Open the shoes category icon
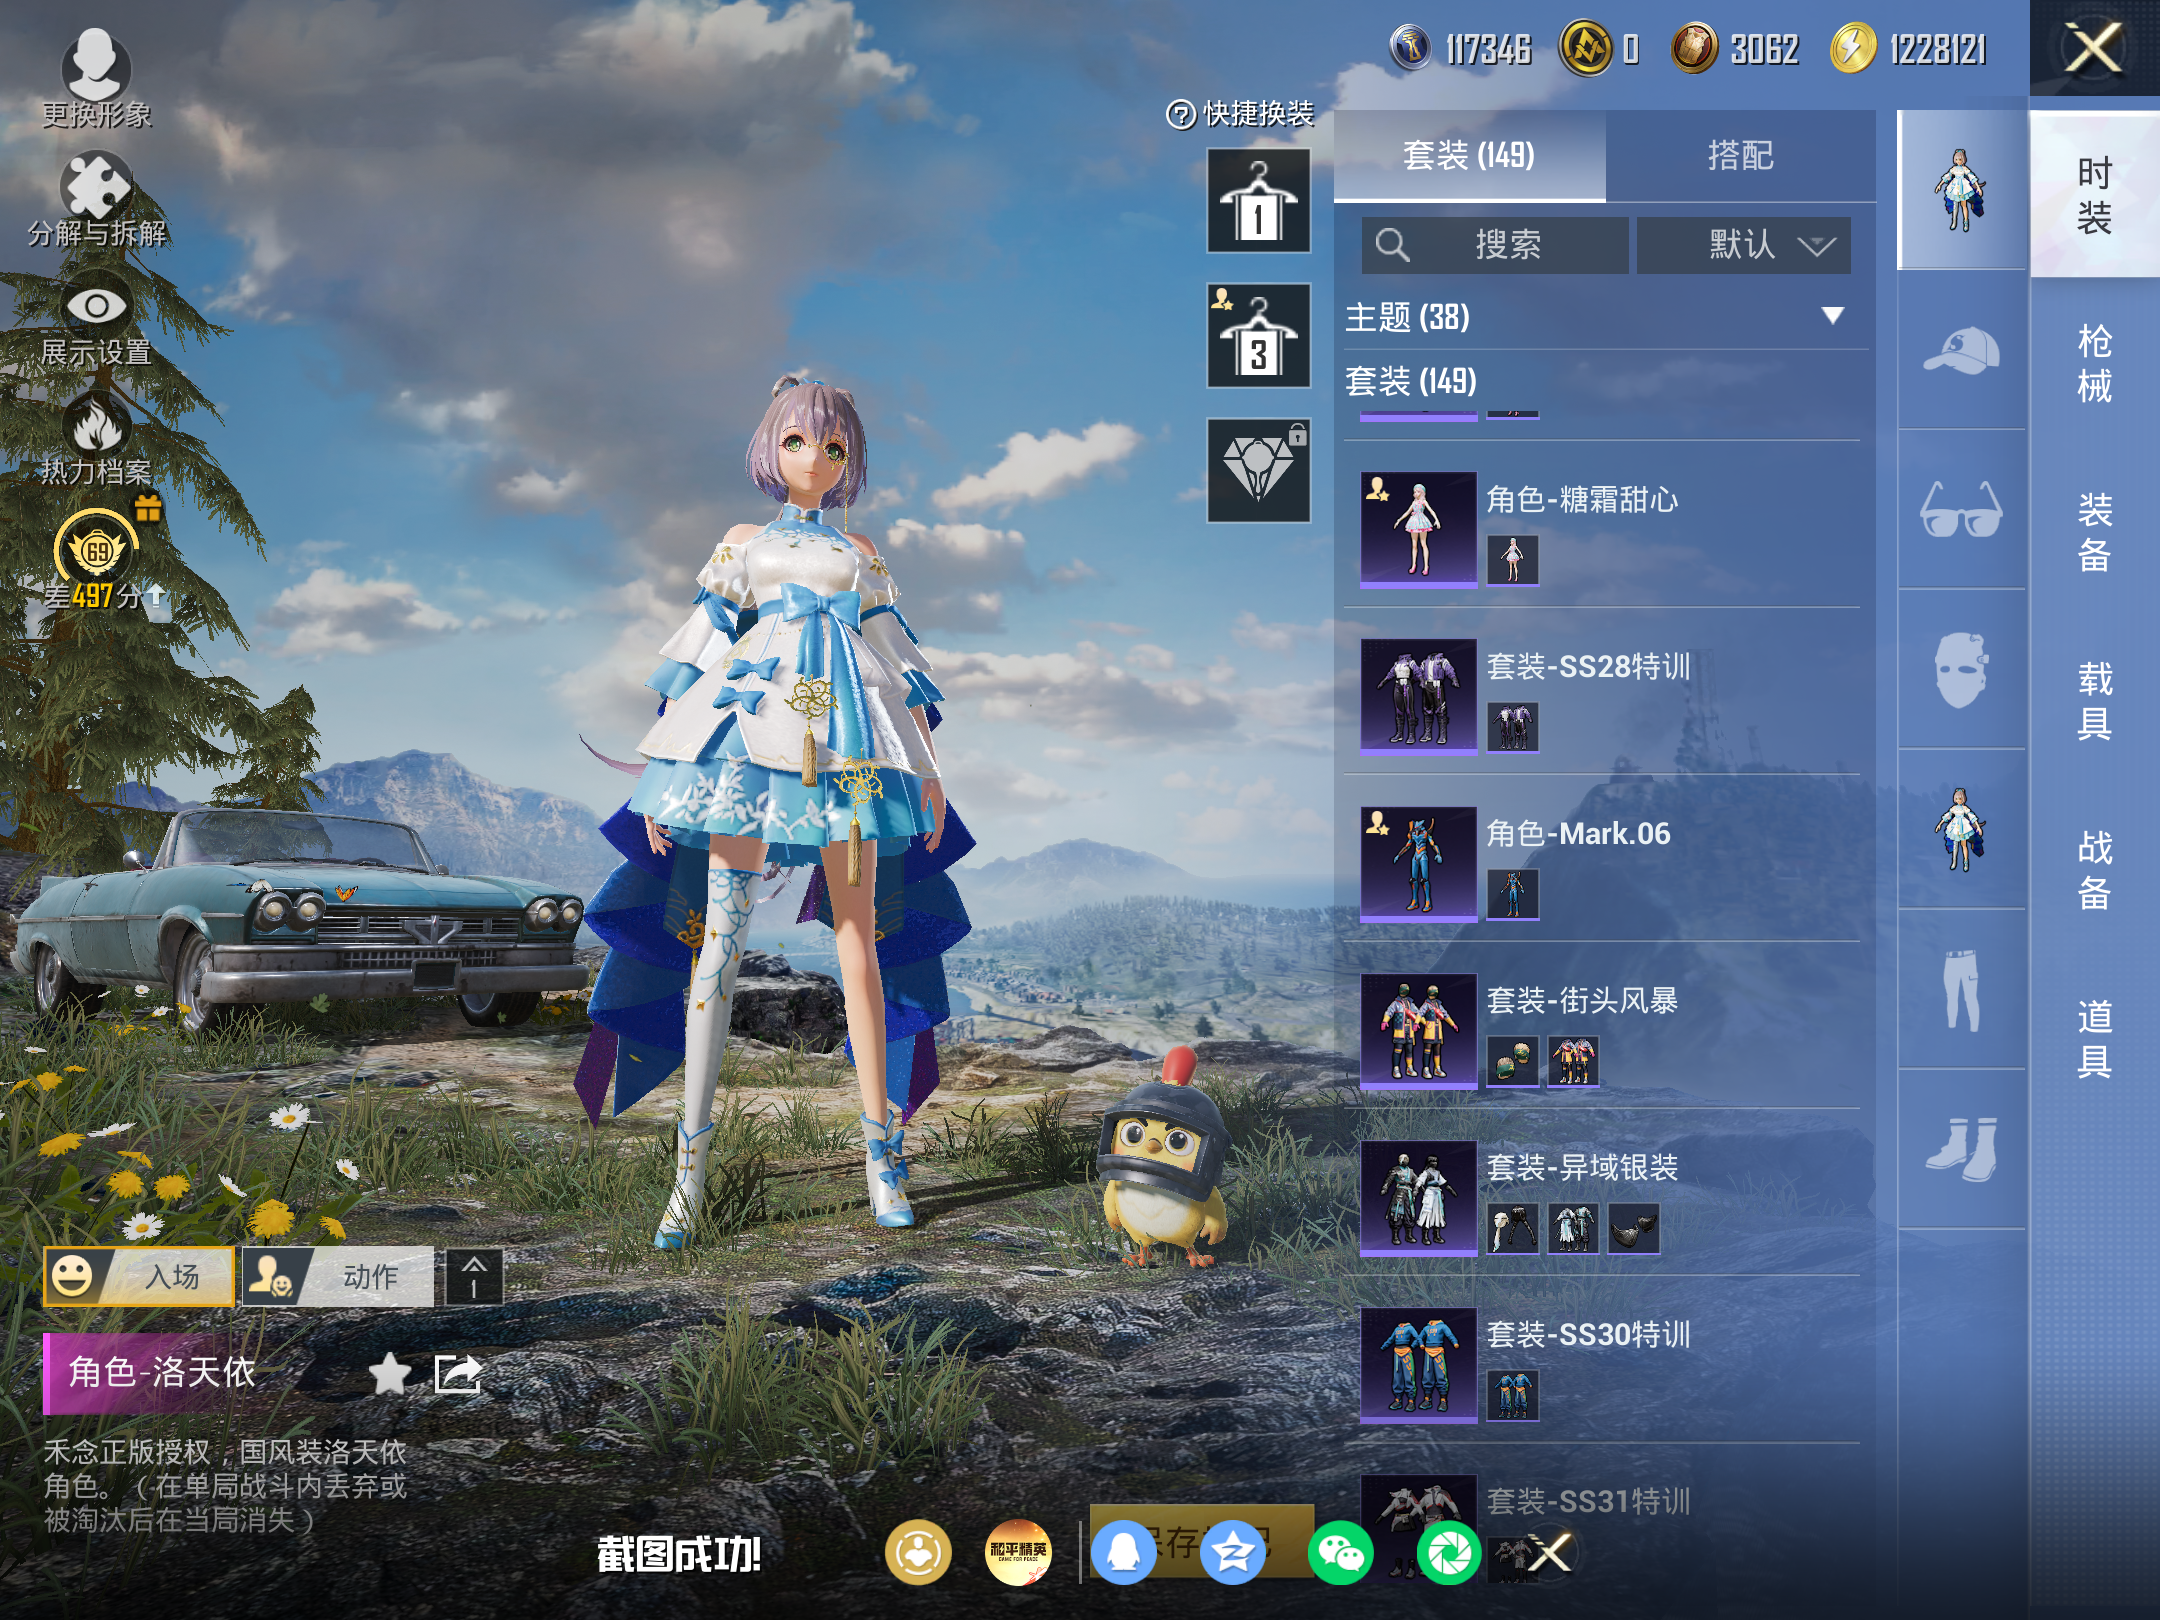This screenshot has height=1620, width=2160. coord(1961,1150)
